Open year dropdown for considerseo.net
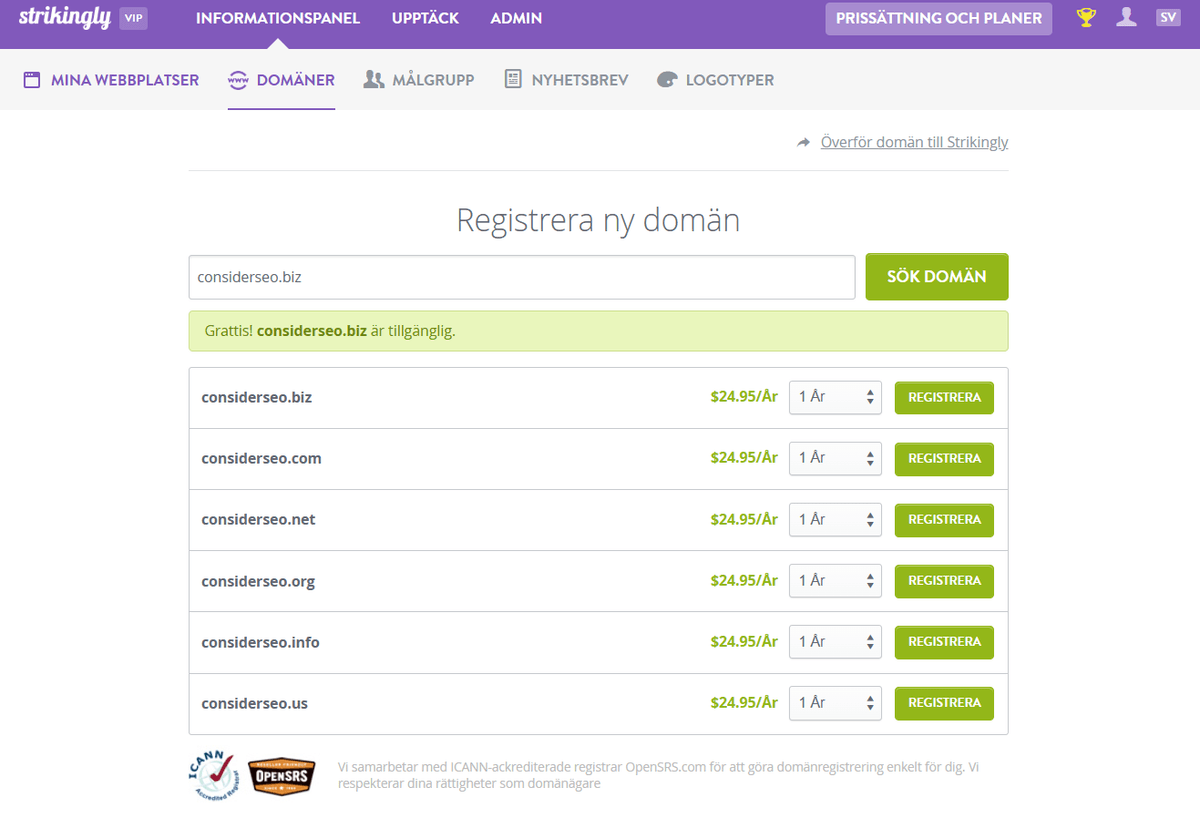 point(835,519)
